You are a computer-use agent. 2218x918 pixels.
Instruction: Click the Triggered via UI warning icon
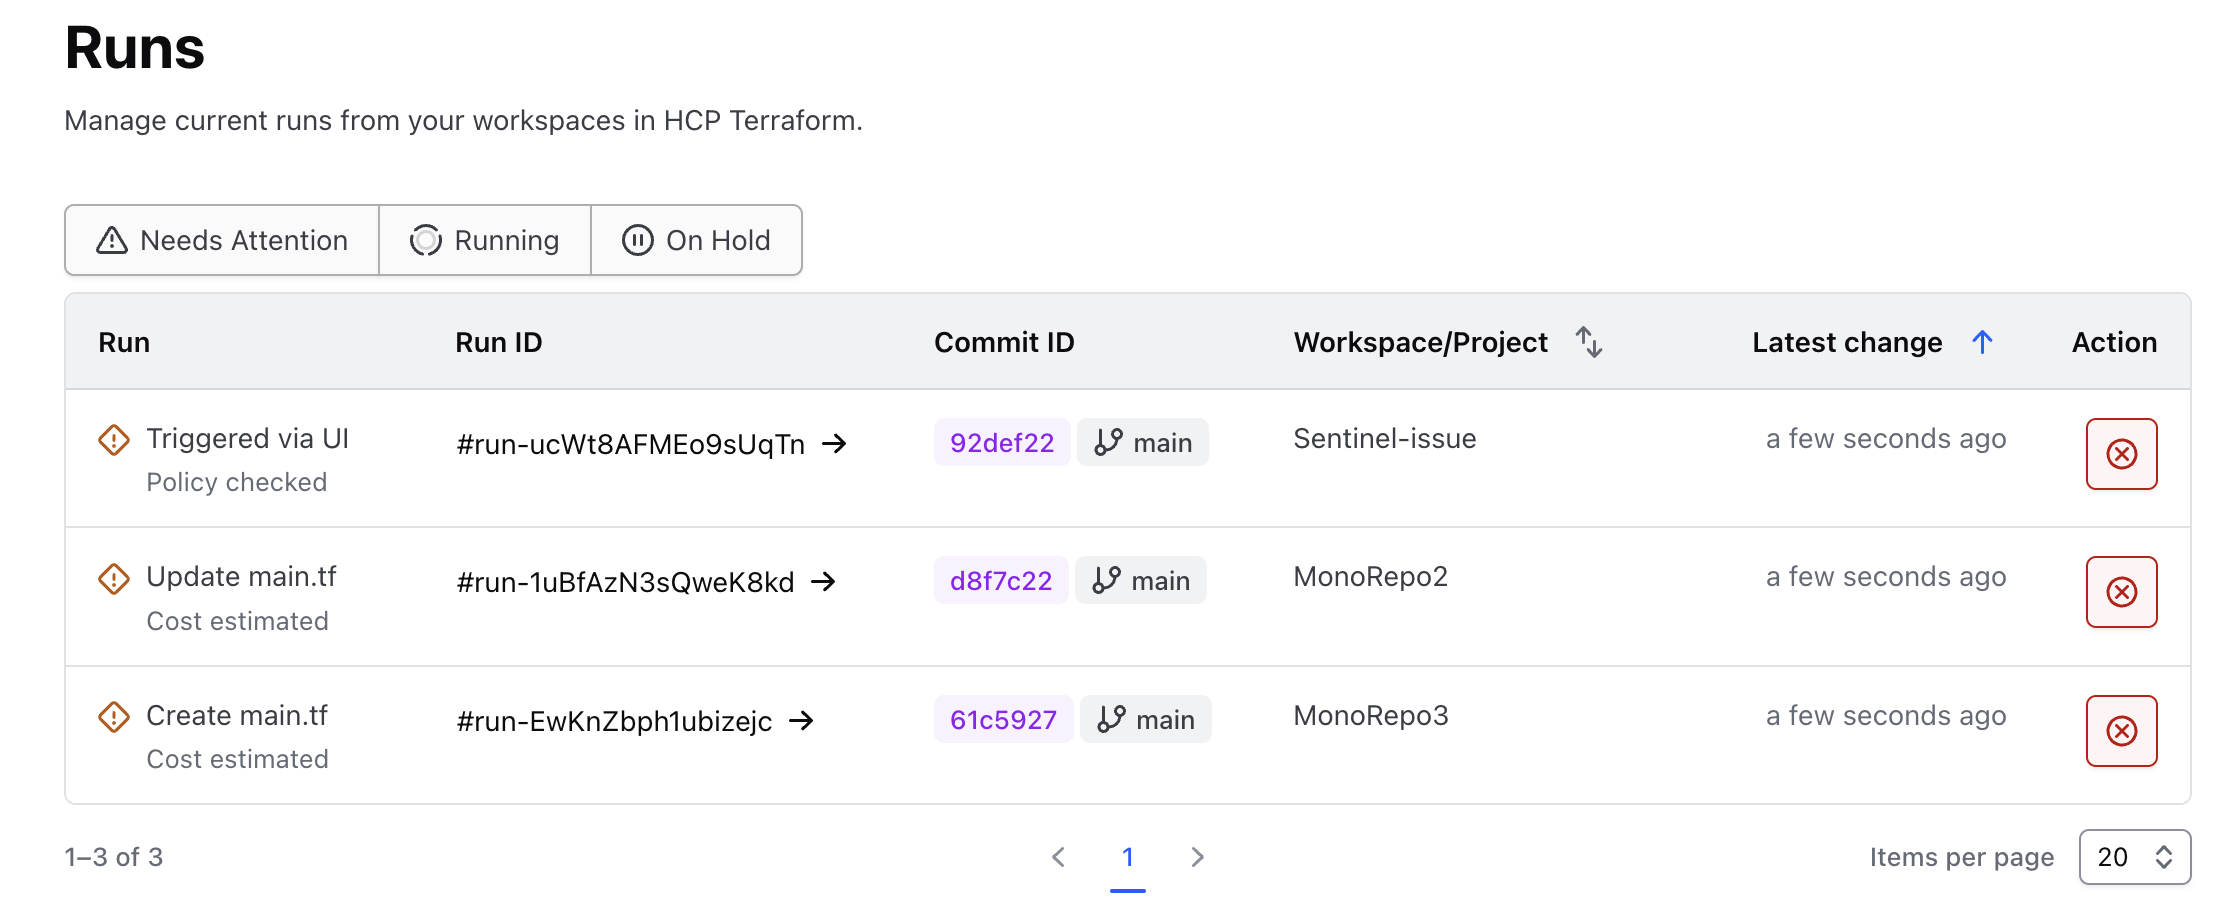pos(114,439)
